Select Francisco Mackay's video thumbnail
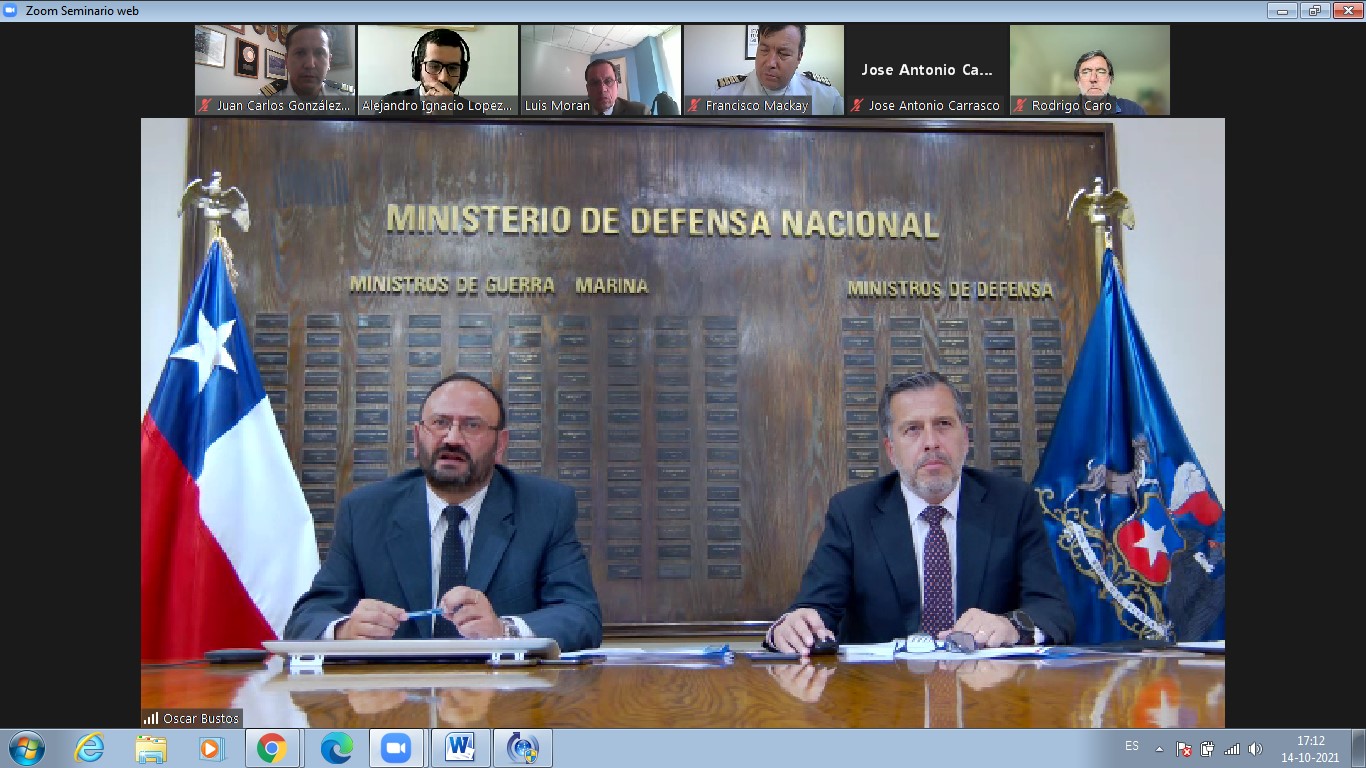1366x768 pixels. point(764,69)
